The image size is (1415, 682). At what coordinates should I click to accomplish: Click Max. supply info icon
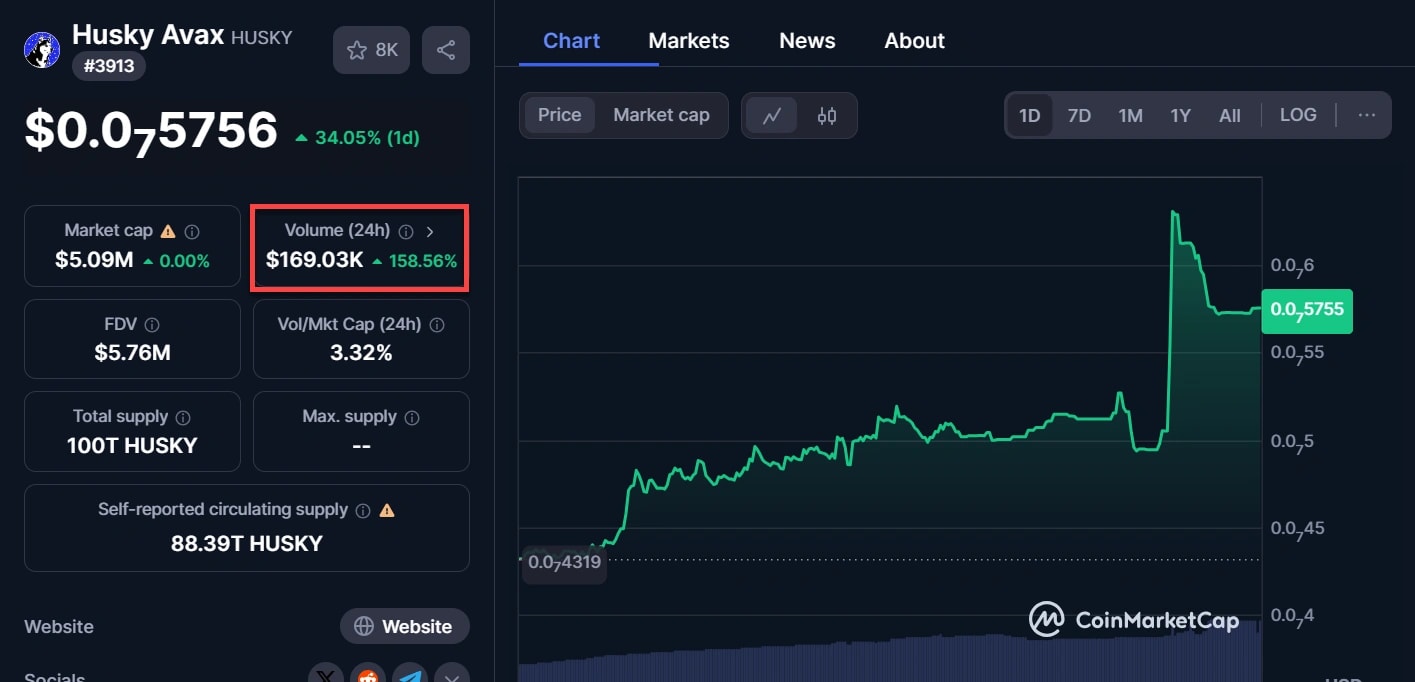click(412, 417)
